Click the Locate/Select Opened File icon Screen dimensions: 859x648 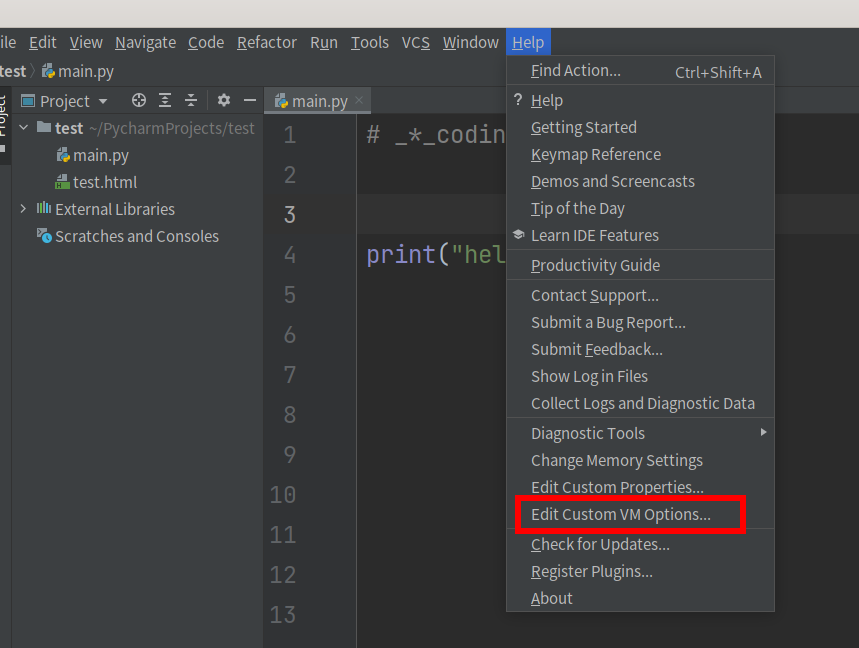pos(139,100)
